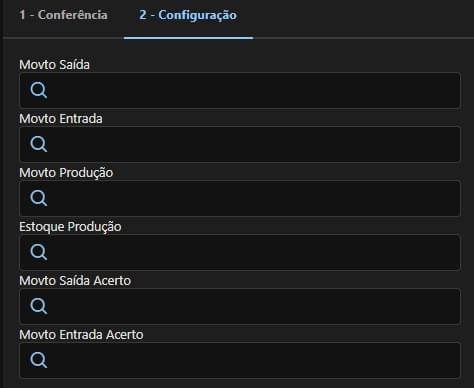This screenshot has height=388, width=474.
Task: Click the Movto Entrada Acerto label
Action: click(81, 335)
